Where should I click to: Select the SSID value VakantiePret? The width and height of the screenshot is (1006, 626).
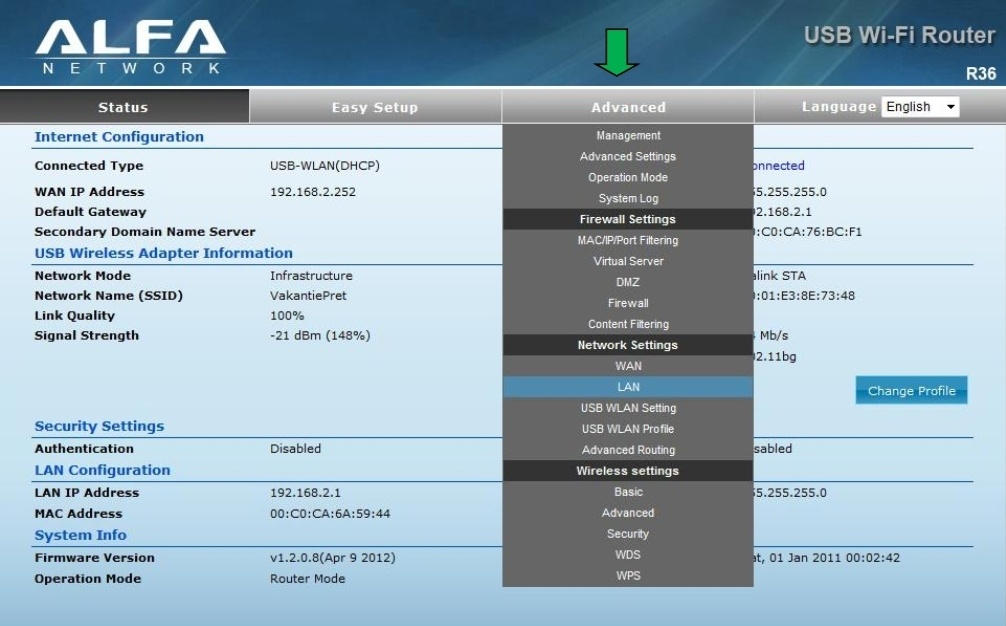[308, 296]
